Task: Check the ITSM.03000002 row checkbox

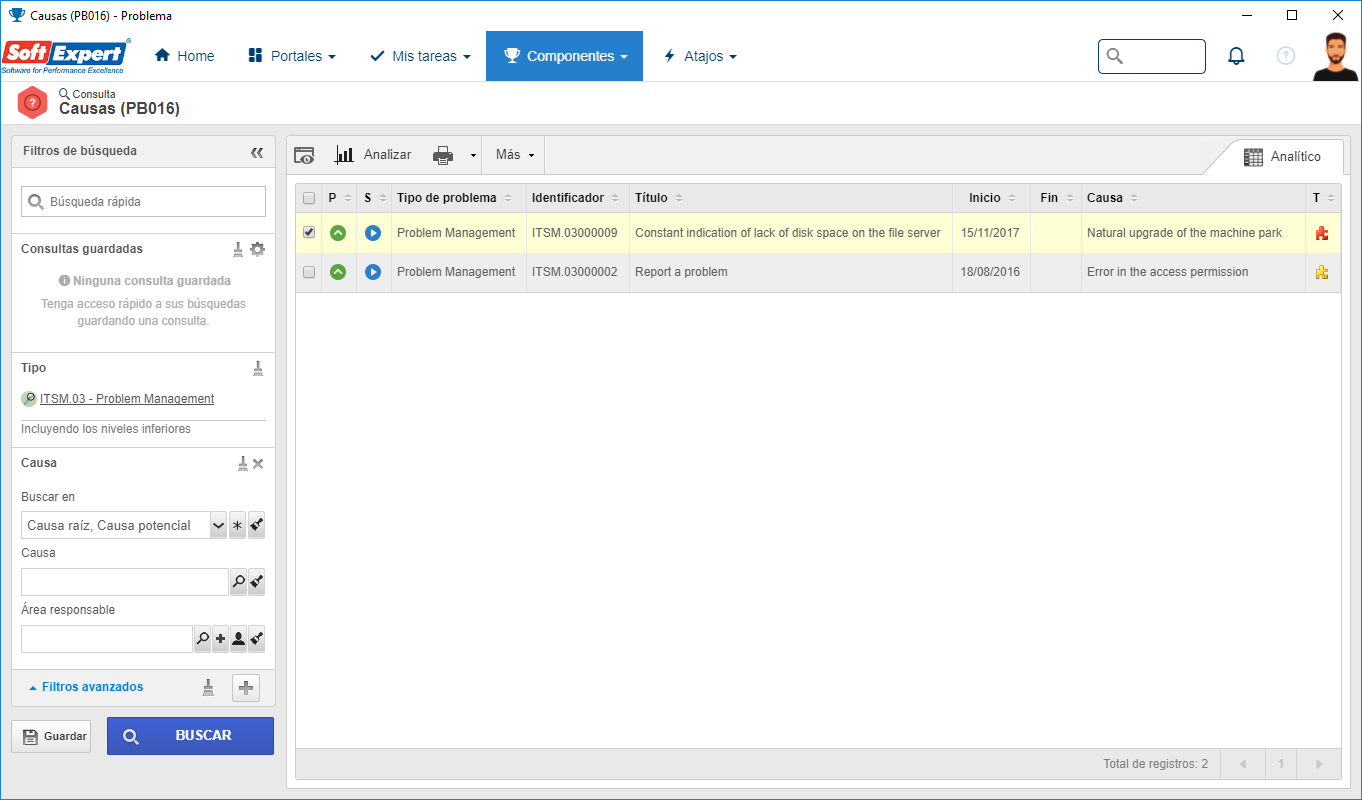Action: (309, 272)
